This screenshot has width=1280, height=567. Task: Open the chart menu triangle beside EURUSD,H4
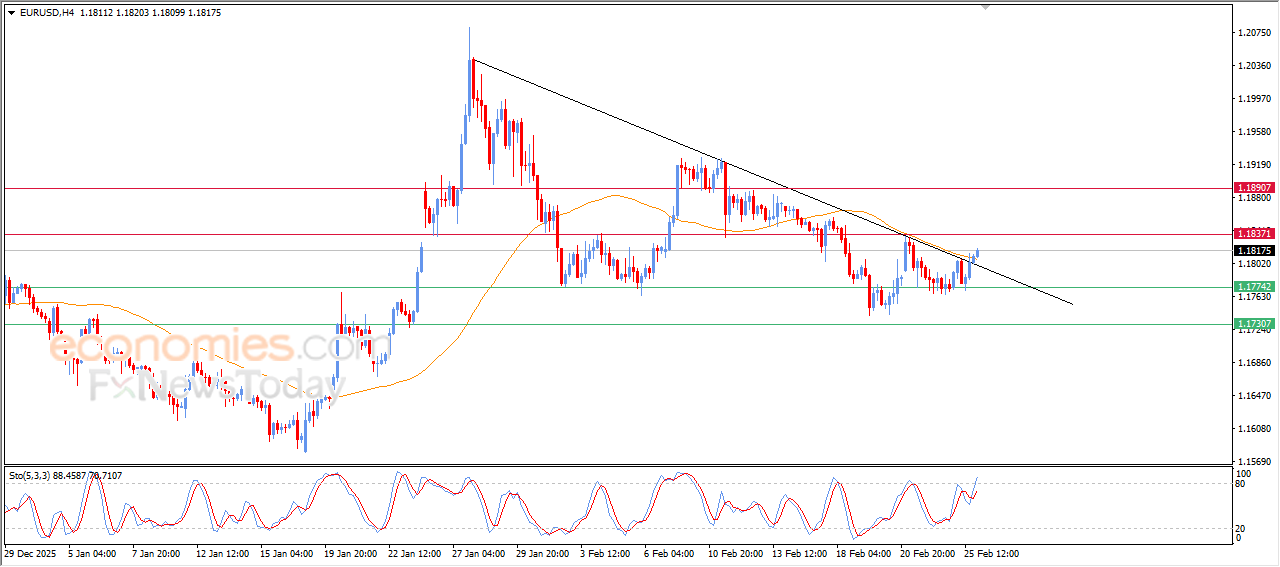pyautogui.click(x=11, y=11)
